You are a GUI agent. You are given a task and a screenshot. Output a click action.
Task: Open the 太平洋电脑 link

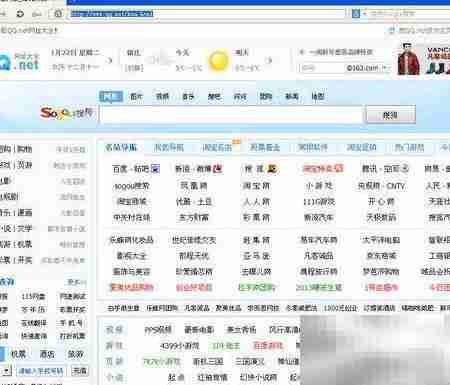381,240
